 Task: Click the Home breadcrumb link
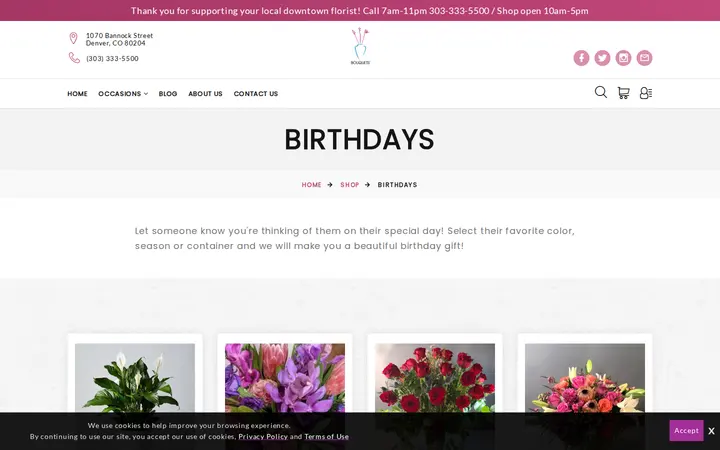311,185
